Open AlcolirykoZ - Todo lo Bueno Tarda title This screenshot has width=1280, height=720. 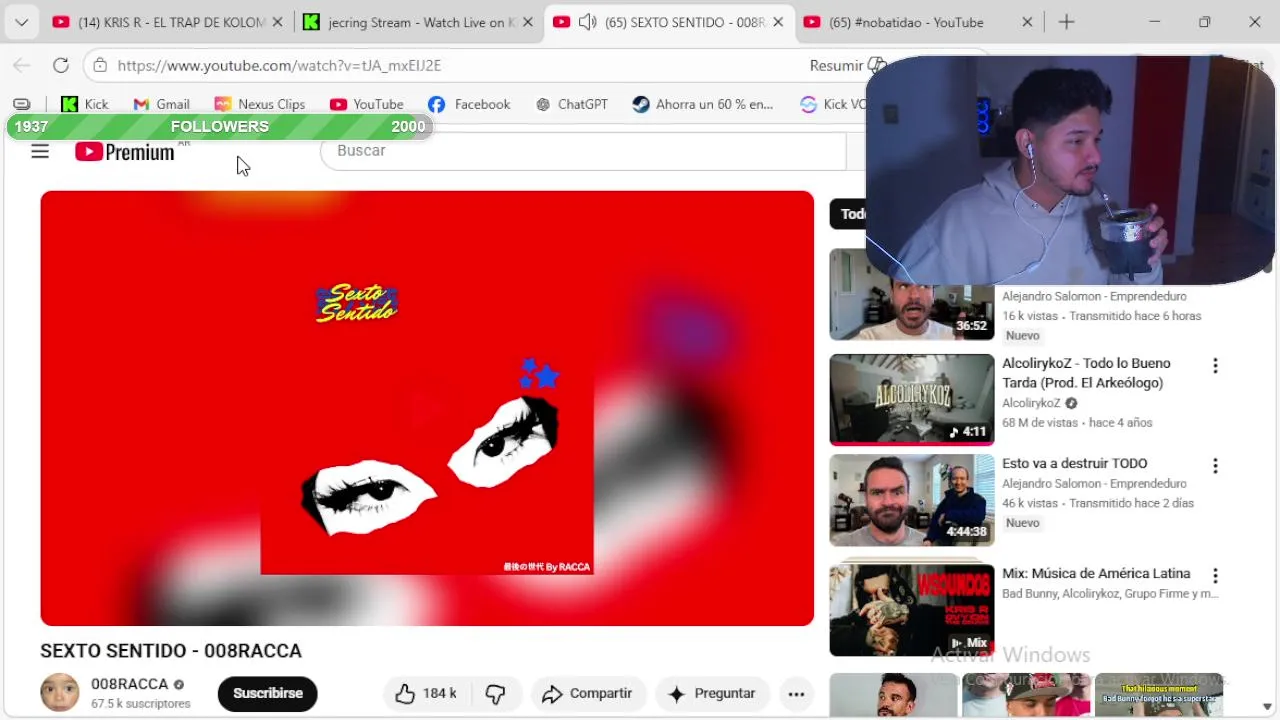1086,373
